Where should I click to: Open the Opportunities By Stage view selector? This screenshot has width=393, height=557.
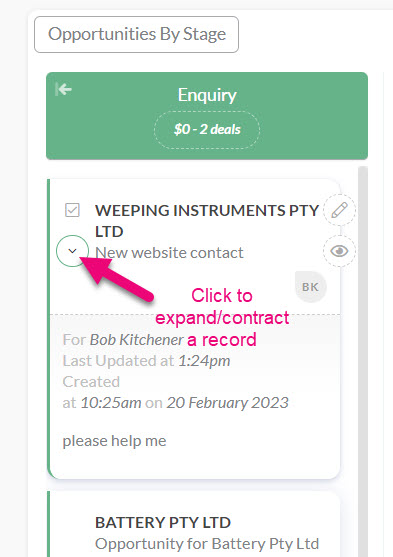pyautogui.click(x=136, y=34)
